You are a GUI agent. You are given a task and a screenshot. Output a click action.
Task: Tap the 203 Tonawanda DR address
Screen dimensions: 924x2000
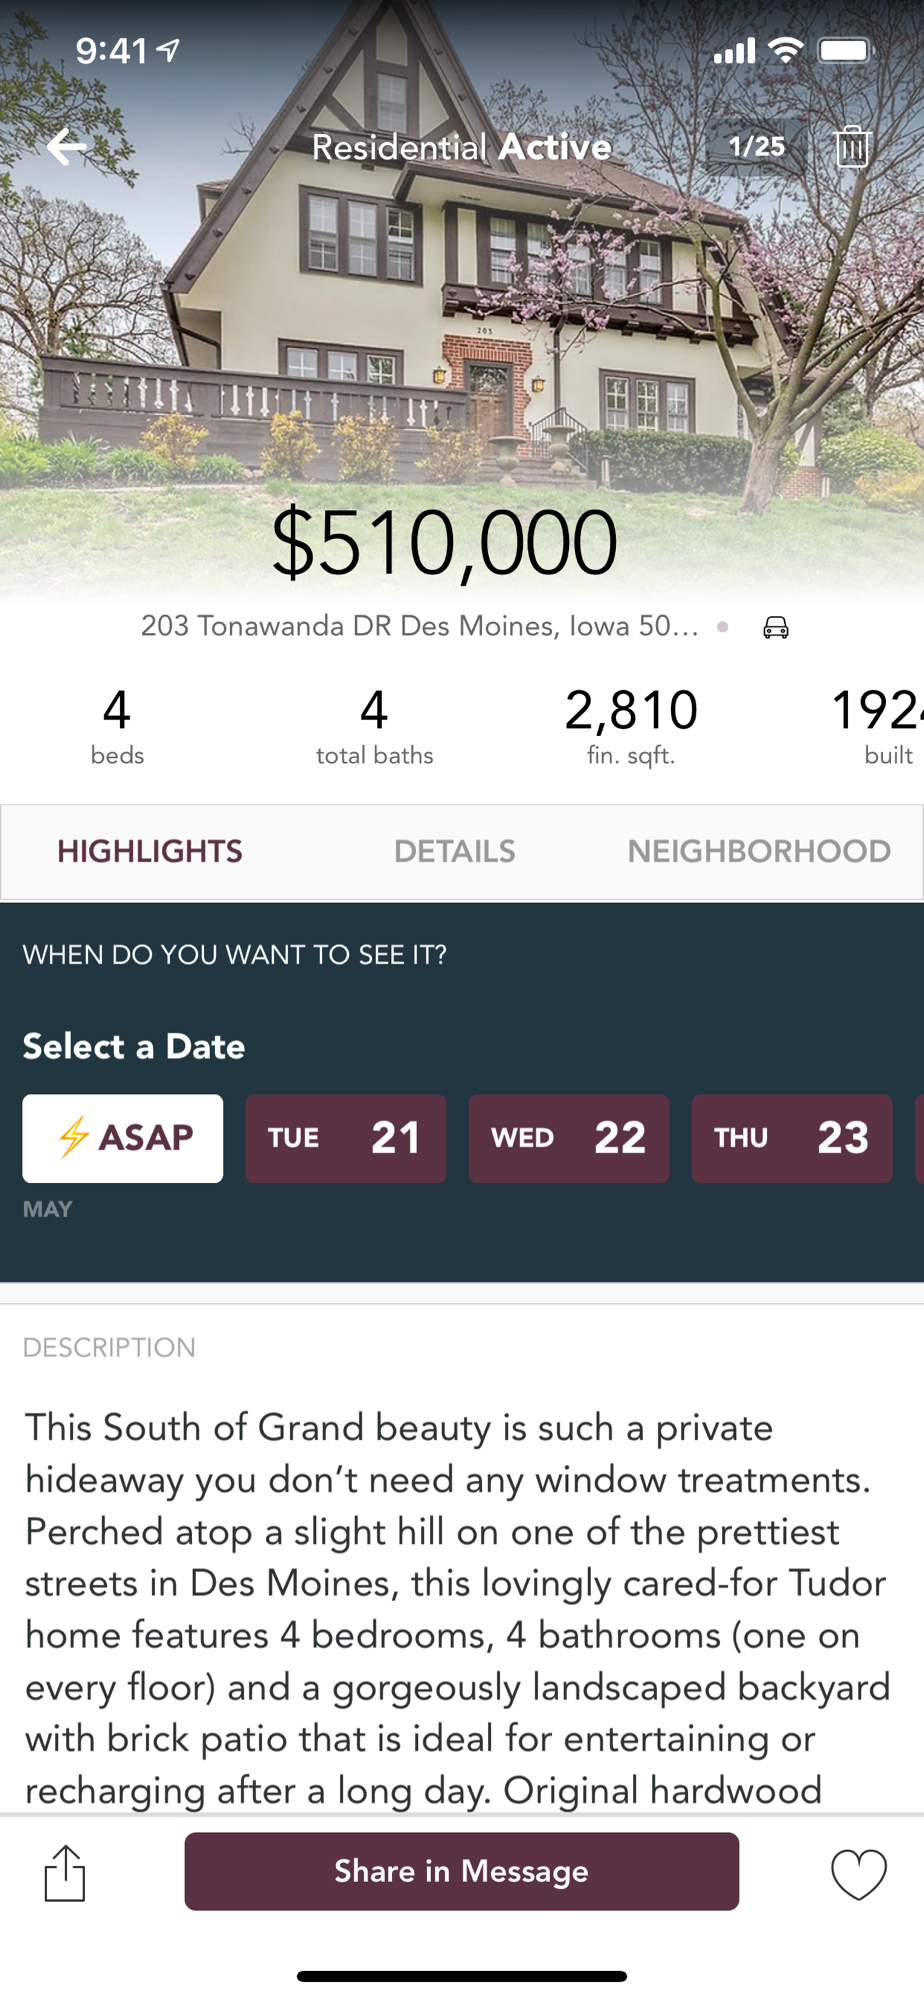click(420, 626)
